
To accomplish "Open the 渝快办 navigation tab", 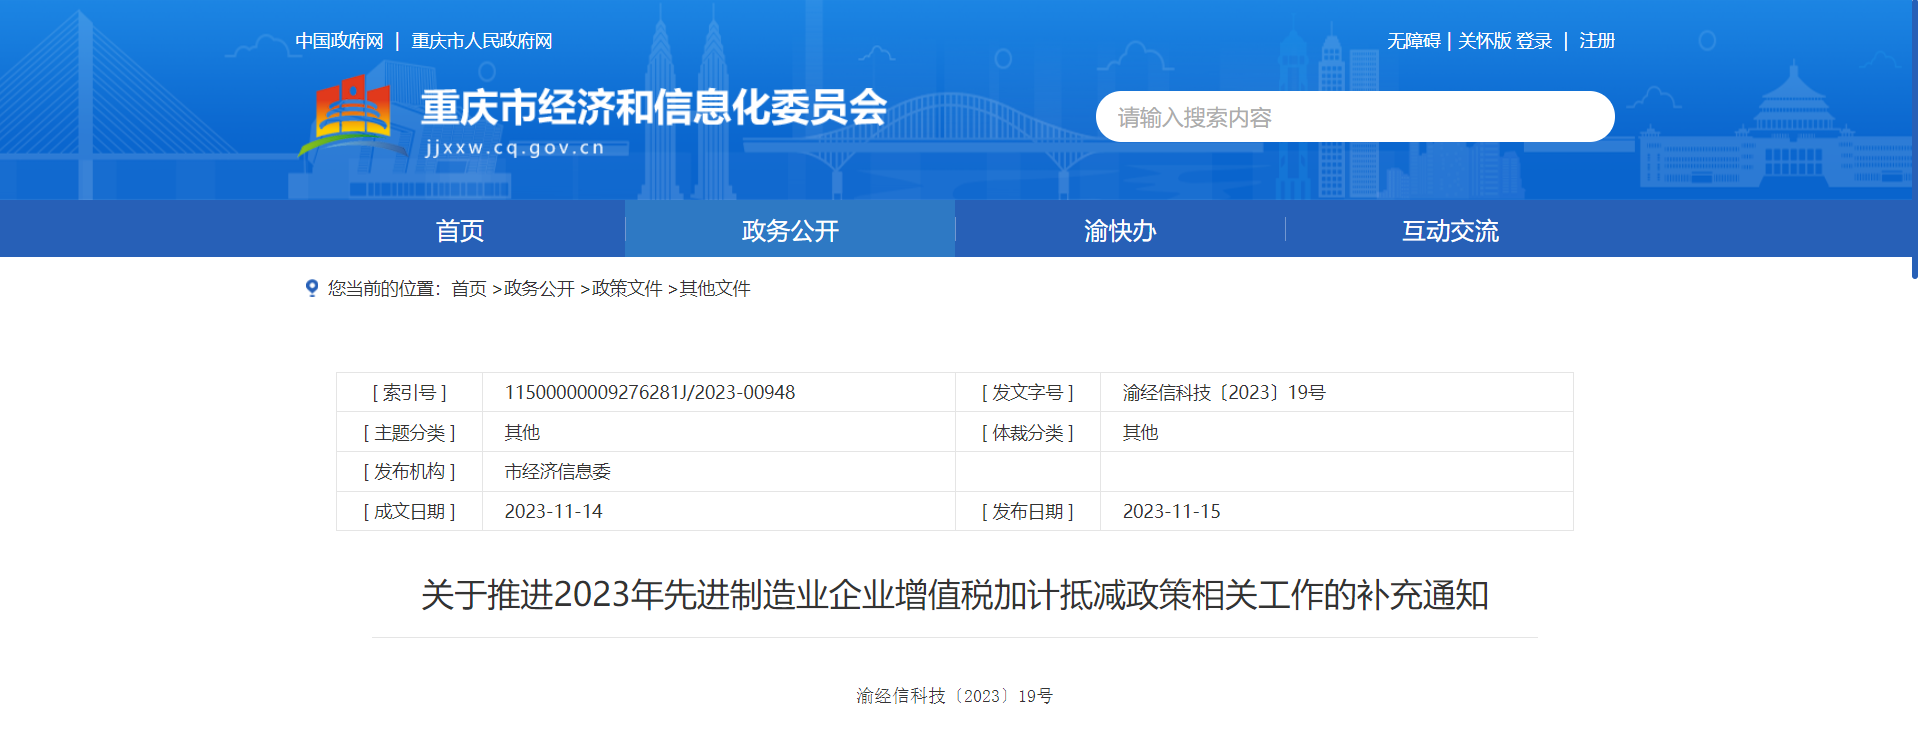I will (1120, 230).
